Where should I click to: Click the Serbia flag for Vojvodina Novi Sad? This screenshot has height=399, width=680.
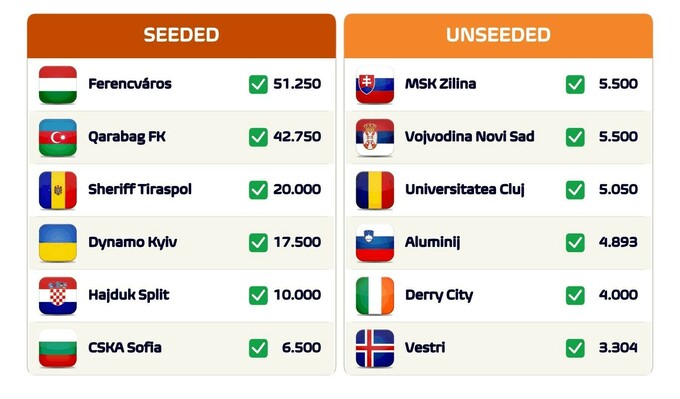pyautogui.click(x=375, y=137)
